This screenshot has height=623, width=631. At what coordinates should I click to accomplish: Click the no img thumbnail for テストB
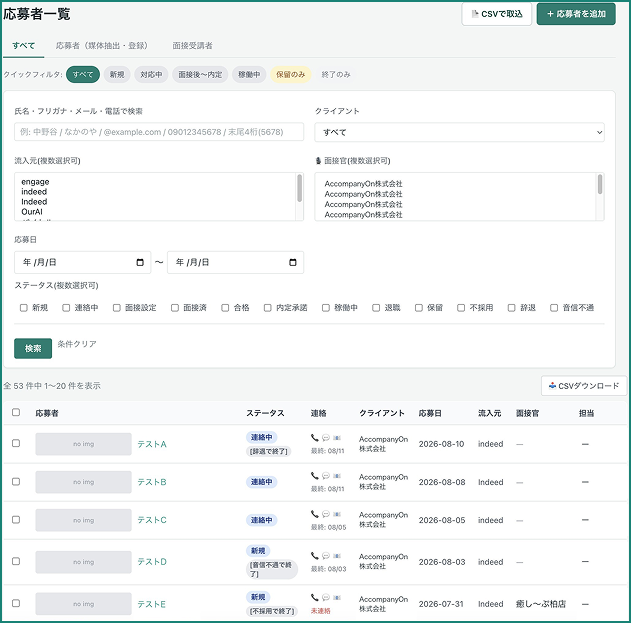coord(83,482)
